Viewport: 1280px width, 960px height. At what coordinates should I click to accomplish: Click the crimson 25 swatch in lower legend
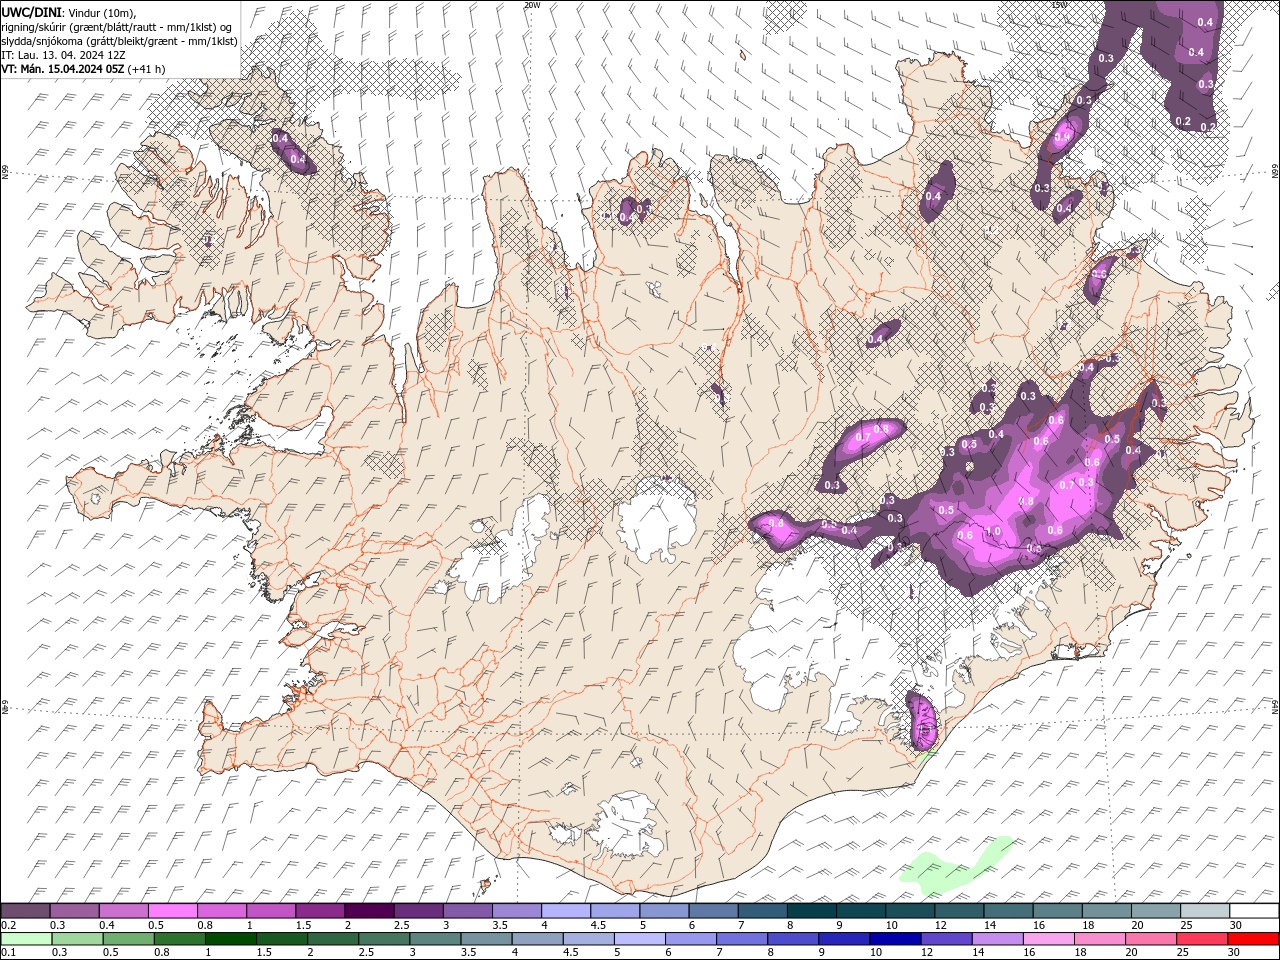pos(1201,939)
